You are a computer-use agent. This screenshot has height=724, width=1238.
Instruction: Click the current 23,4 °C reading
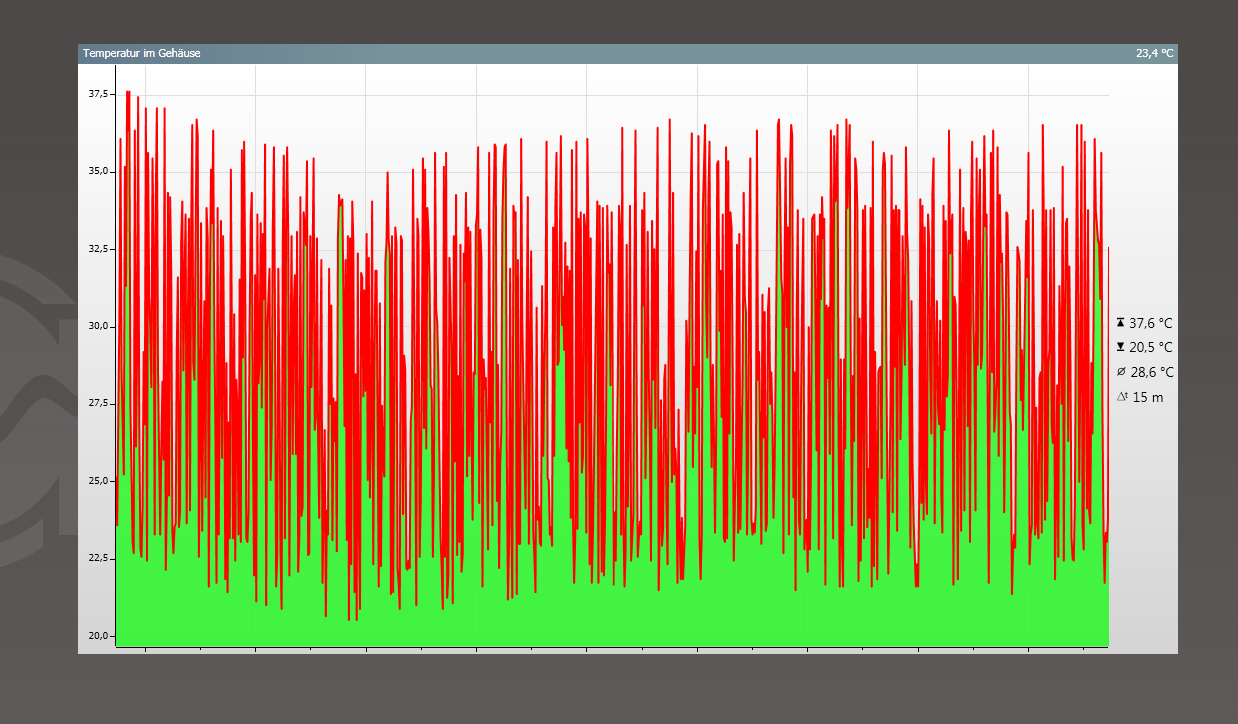tap(1154, 53)
